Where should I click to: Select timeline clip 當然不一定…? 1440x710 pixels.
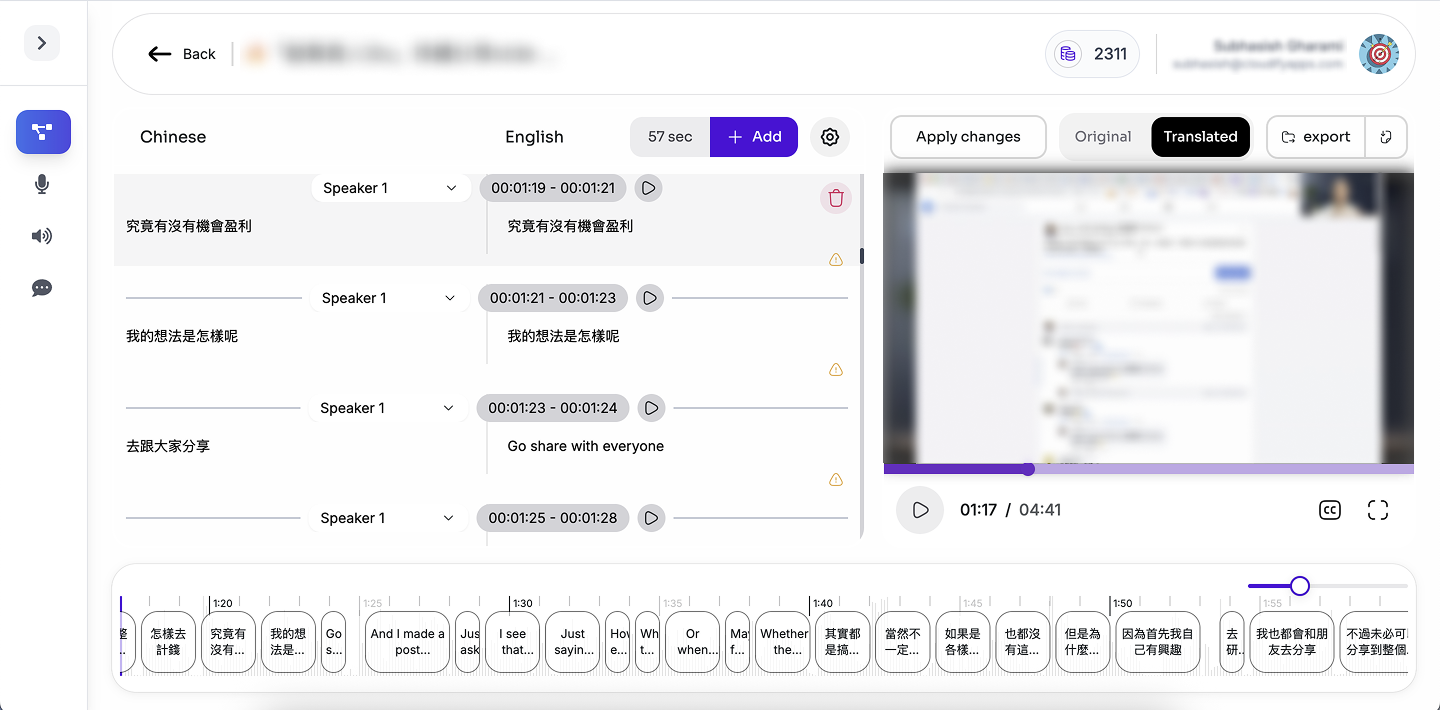coord(902,642)
